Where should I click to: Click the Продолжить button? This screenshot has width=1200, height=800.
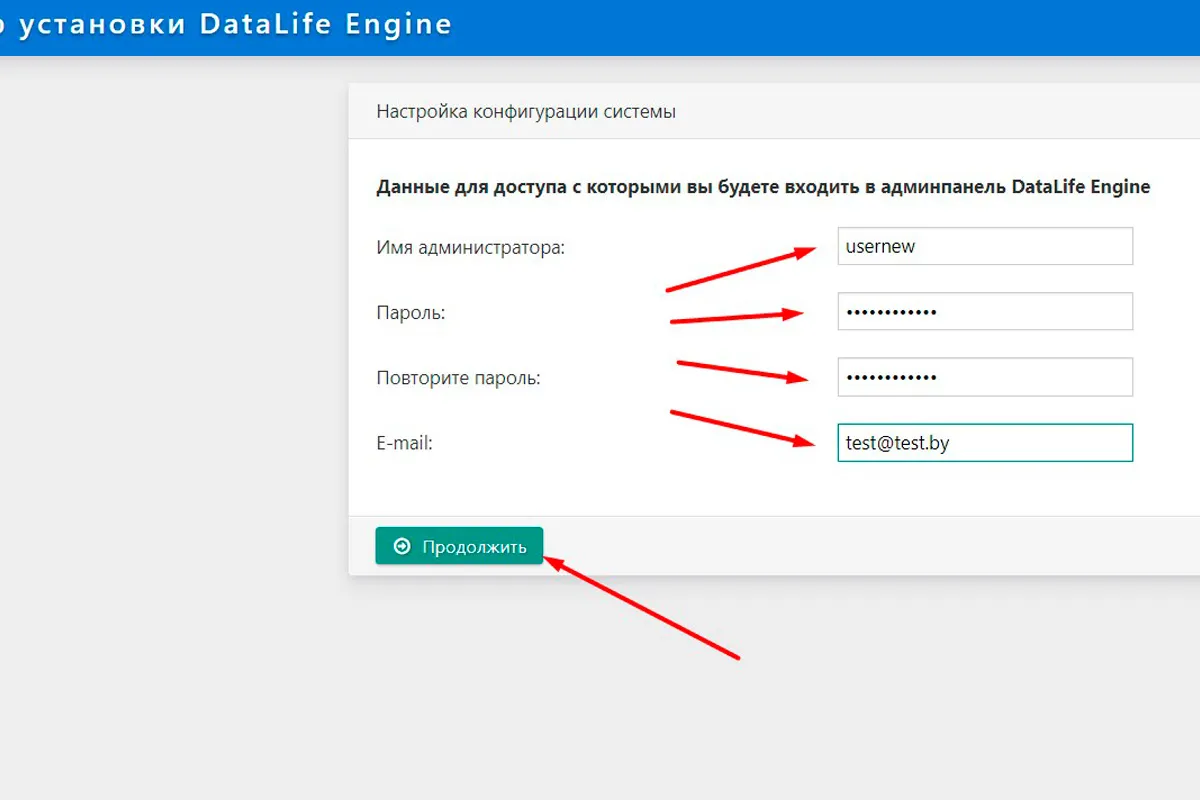point(459,546)
